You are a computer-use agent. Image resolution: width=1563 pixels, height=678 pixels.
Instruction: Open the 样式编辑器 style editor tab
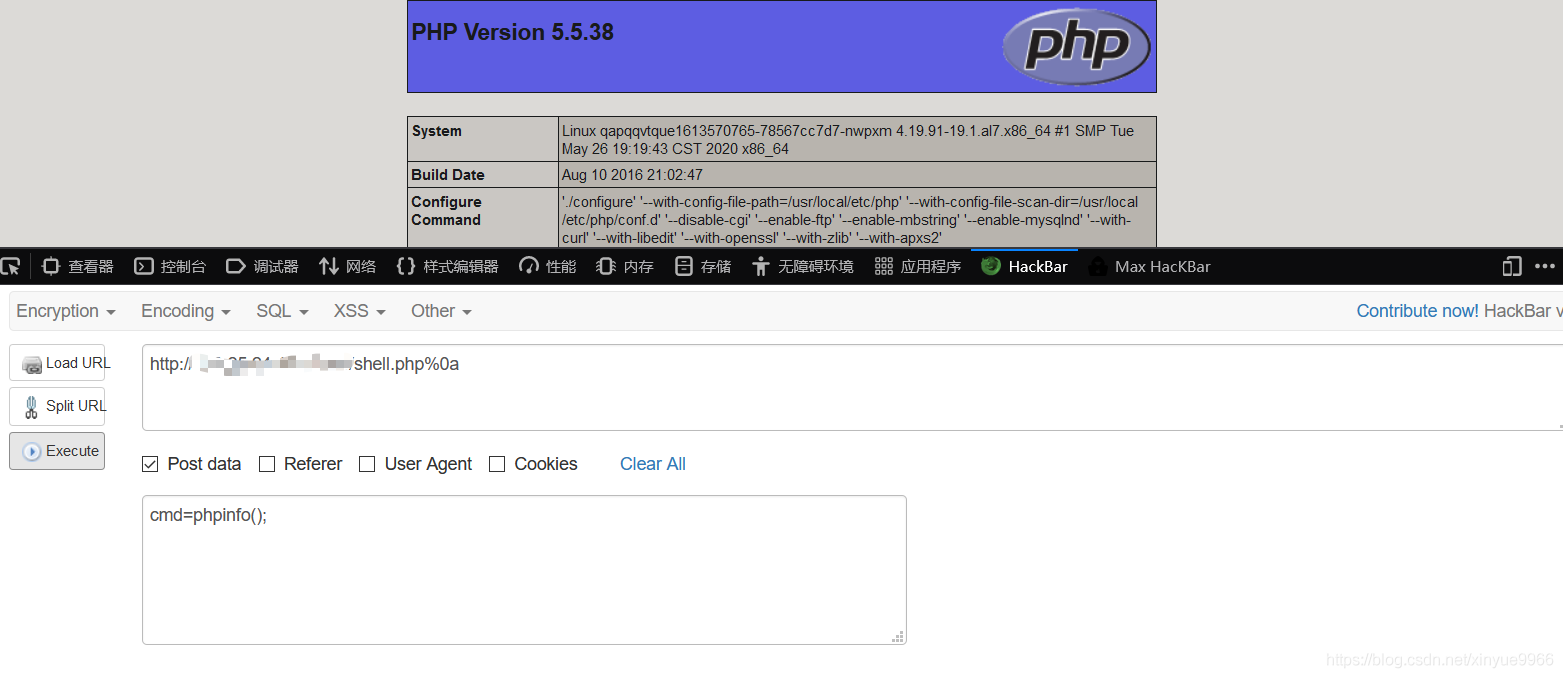click(x=448, y=267)
